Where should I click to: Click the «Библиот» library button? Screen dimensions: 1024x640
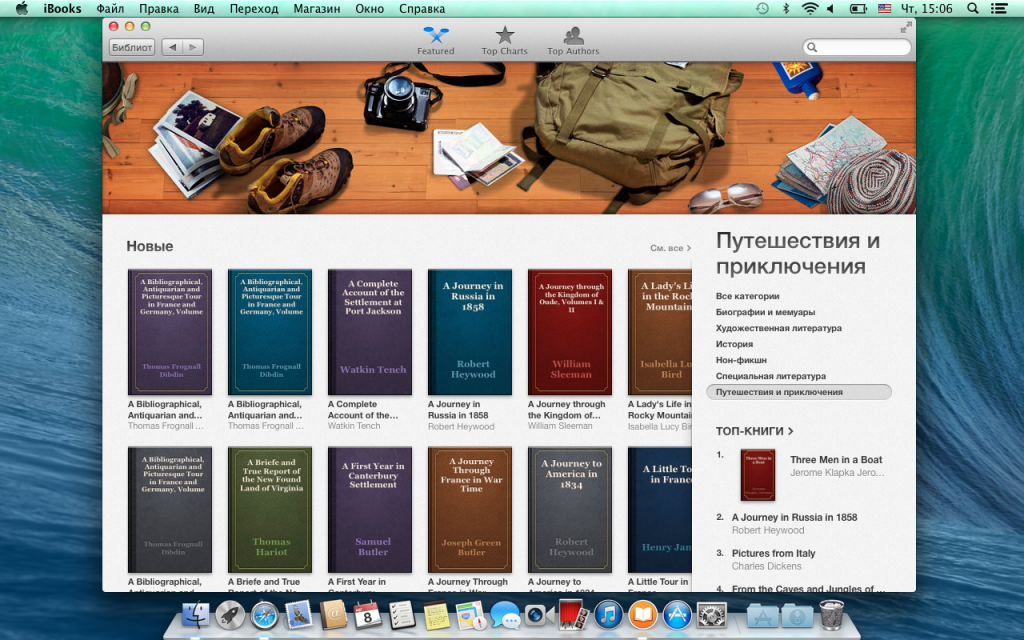point(132,47)
